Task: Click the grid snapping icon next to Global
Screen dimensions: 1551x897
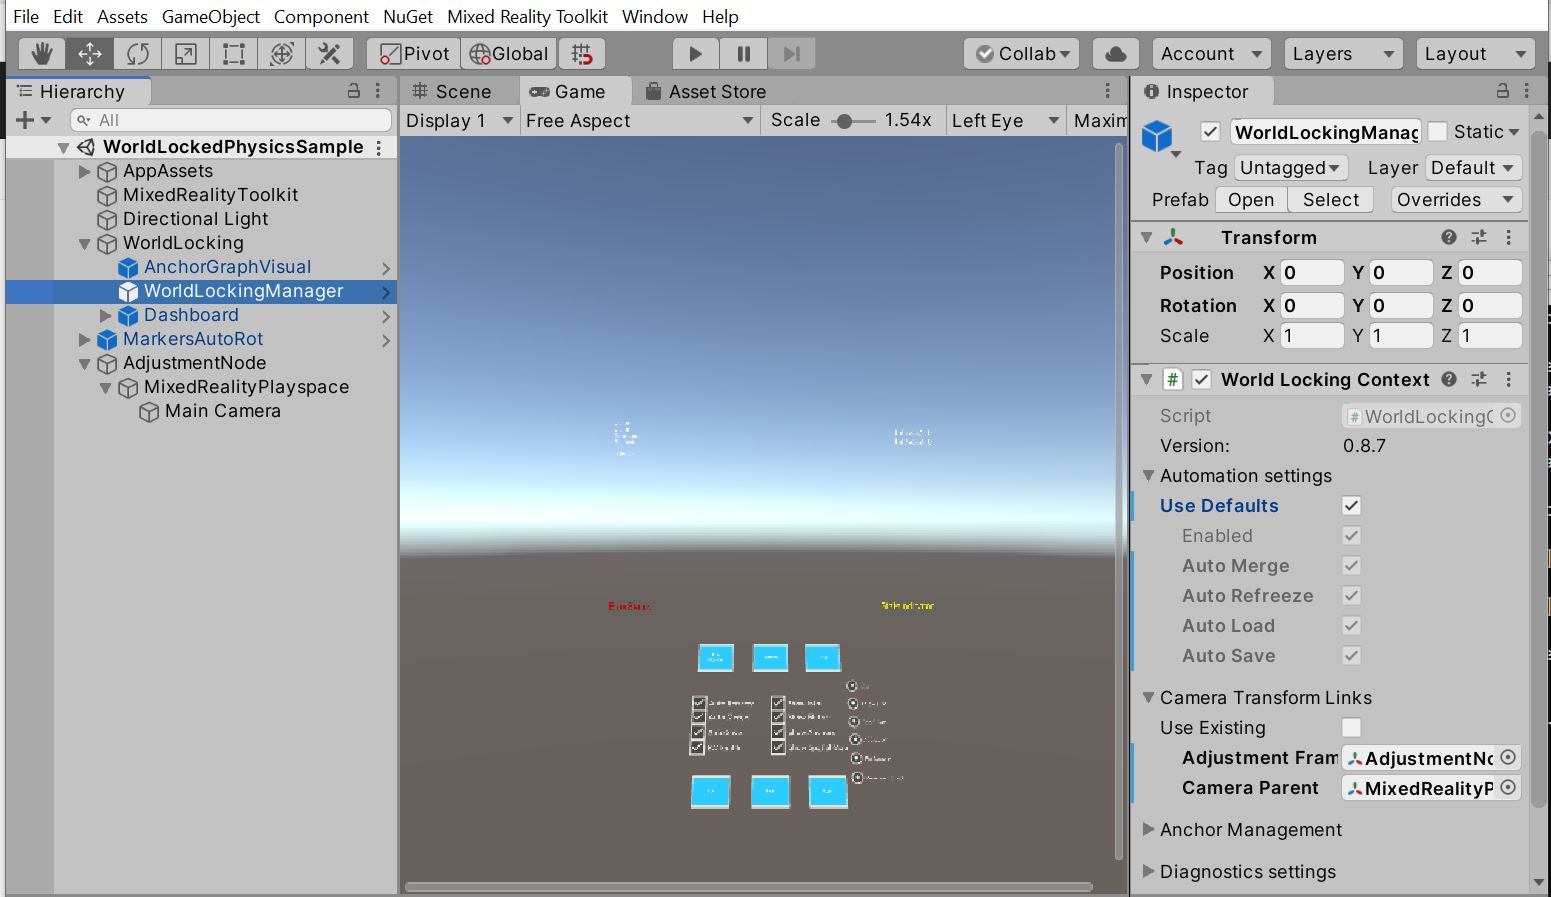Action: click(x=582, y=53)
